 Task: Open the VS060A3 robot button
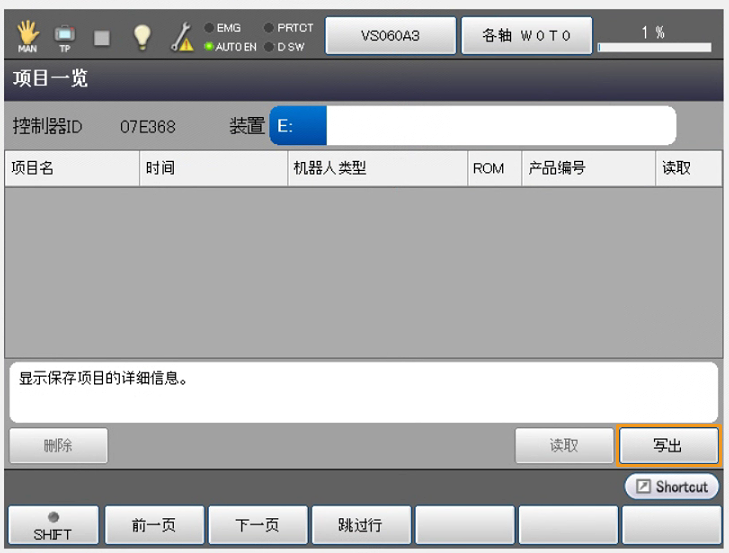[391, 36]
